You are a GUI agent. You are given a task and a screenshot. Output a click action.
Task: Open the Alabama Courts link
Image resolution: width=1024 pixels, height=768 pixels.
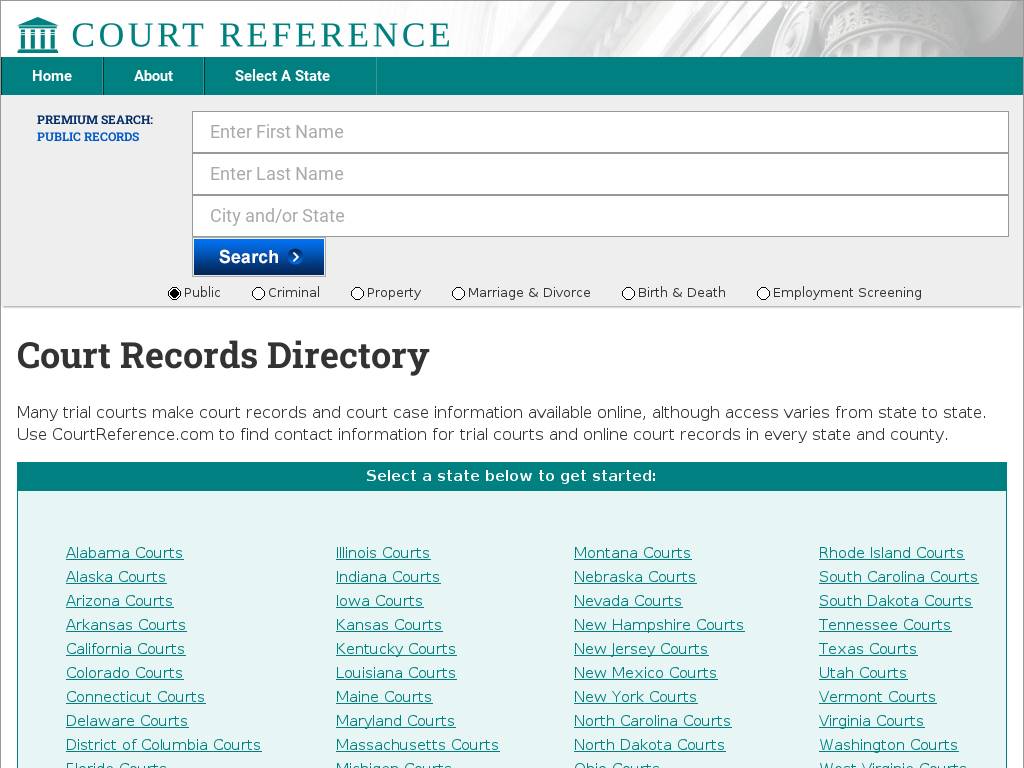tap(124, 553)
